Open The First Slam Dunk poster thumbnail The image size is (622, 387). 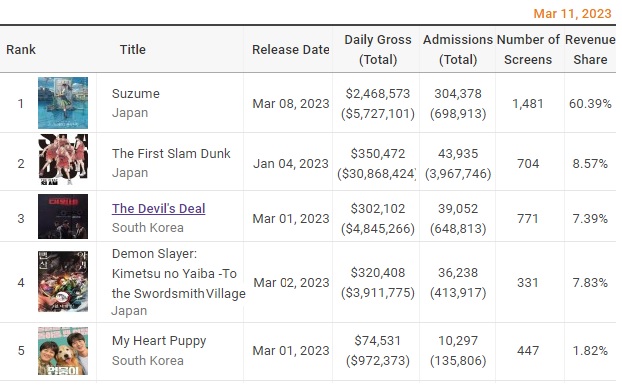63,160
